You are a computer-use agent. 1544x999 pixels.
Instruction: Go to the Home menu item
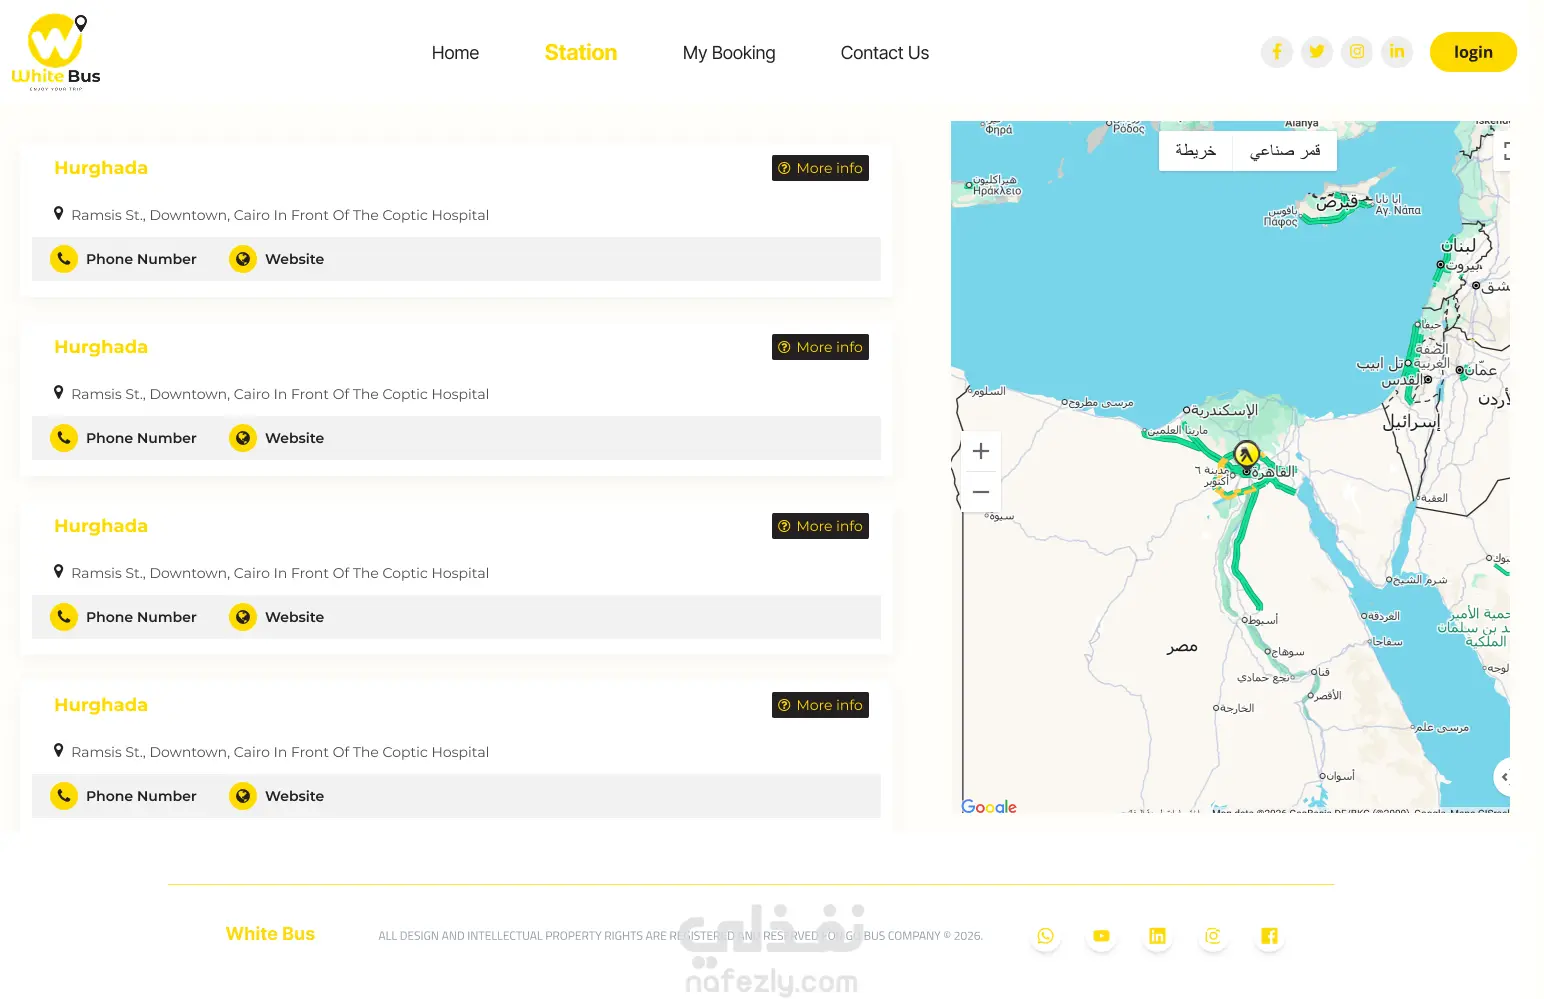(x=455, y=53)
